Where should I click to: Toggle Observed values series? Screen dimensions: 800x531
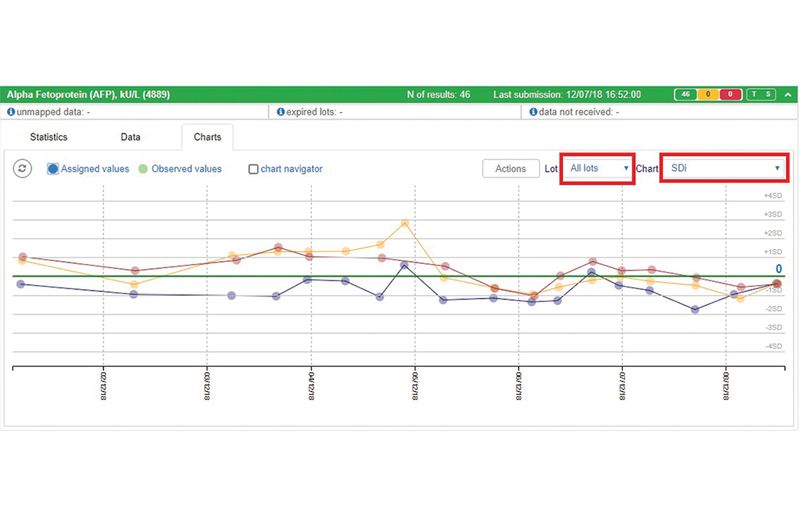144,169
